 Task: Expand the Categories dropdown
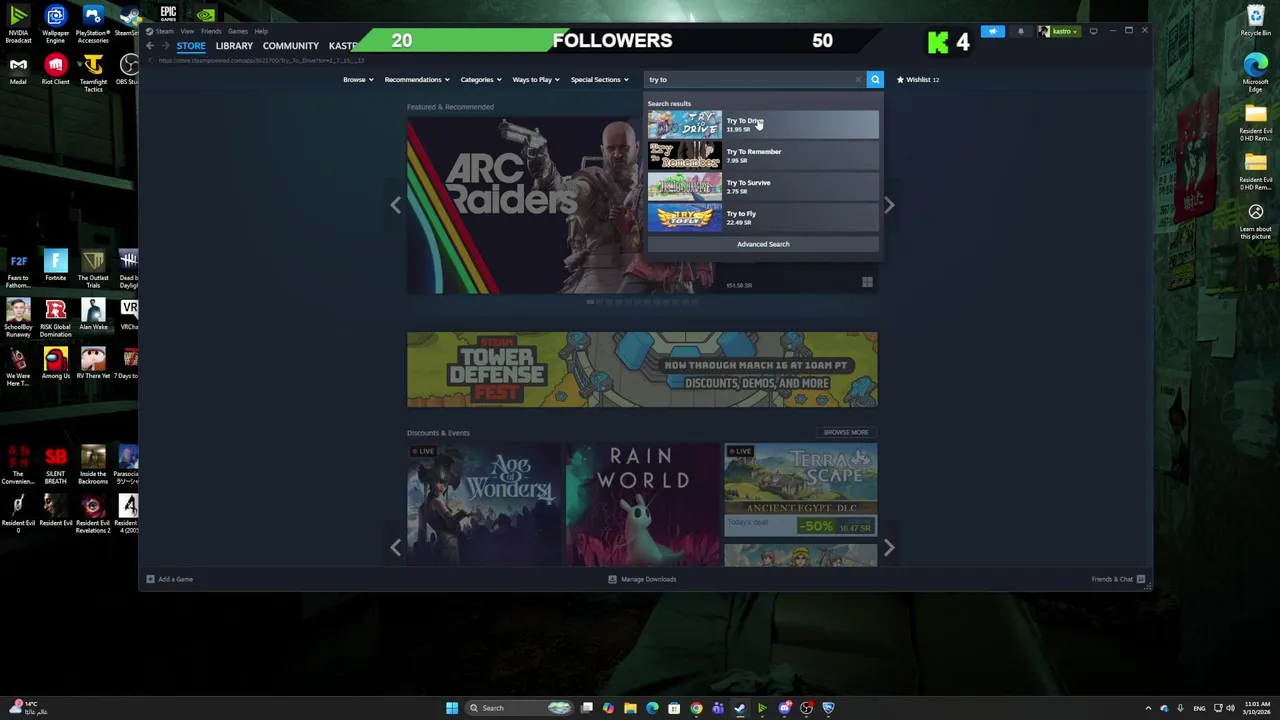(x=481, y=79)
